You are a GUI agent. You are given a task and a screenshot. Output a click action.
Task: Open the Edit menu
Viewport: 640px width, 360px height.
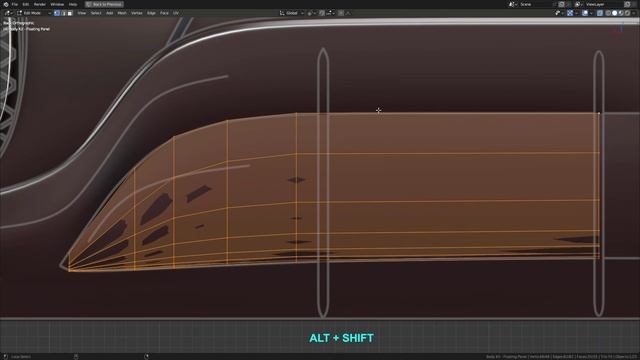(x=26, y=4)
